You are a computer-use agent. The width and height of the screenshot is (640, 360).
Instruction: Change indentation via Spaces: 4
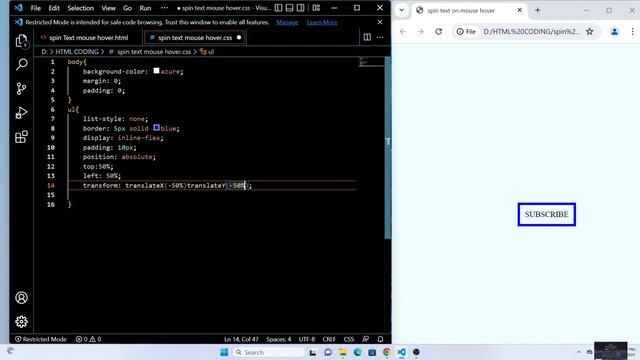click(279, 339)
